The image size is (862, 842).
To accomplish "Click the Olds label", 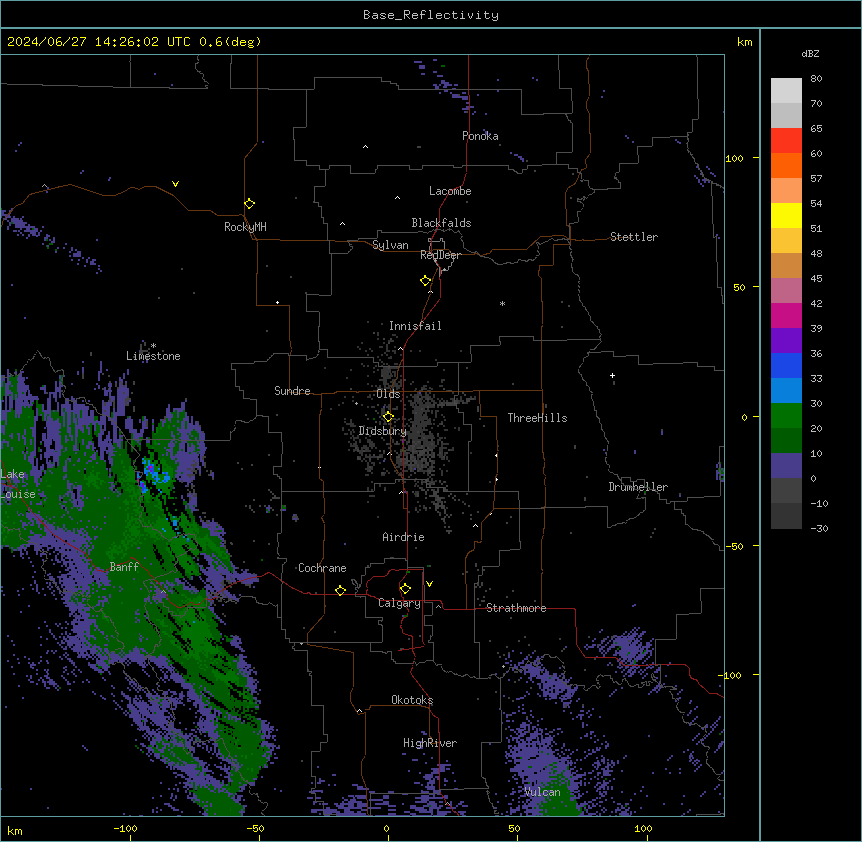I will point(388,394).
